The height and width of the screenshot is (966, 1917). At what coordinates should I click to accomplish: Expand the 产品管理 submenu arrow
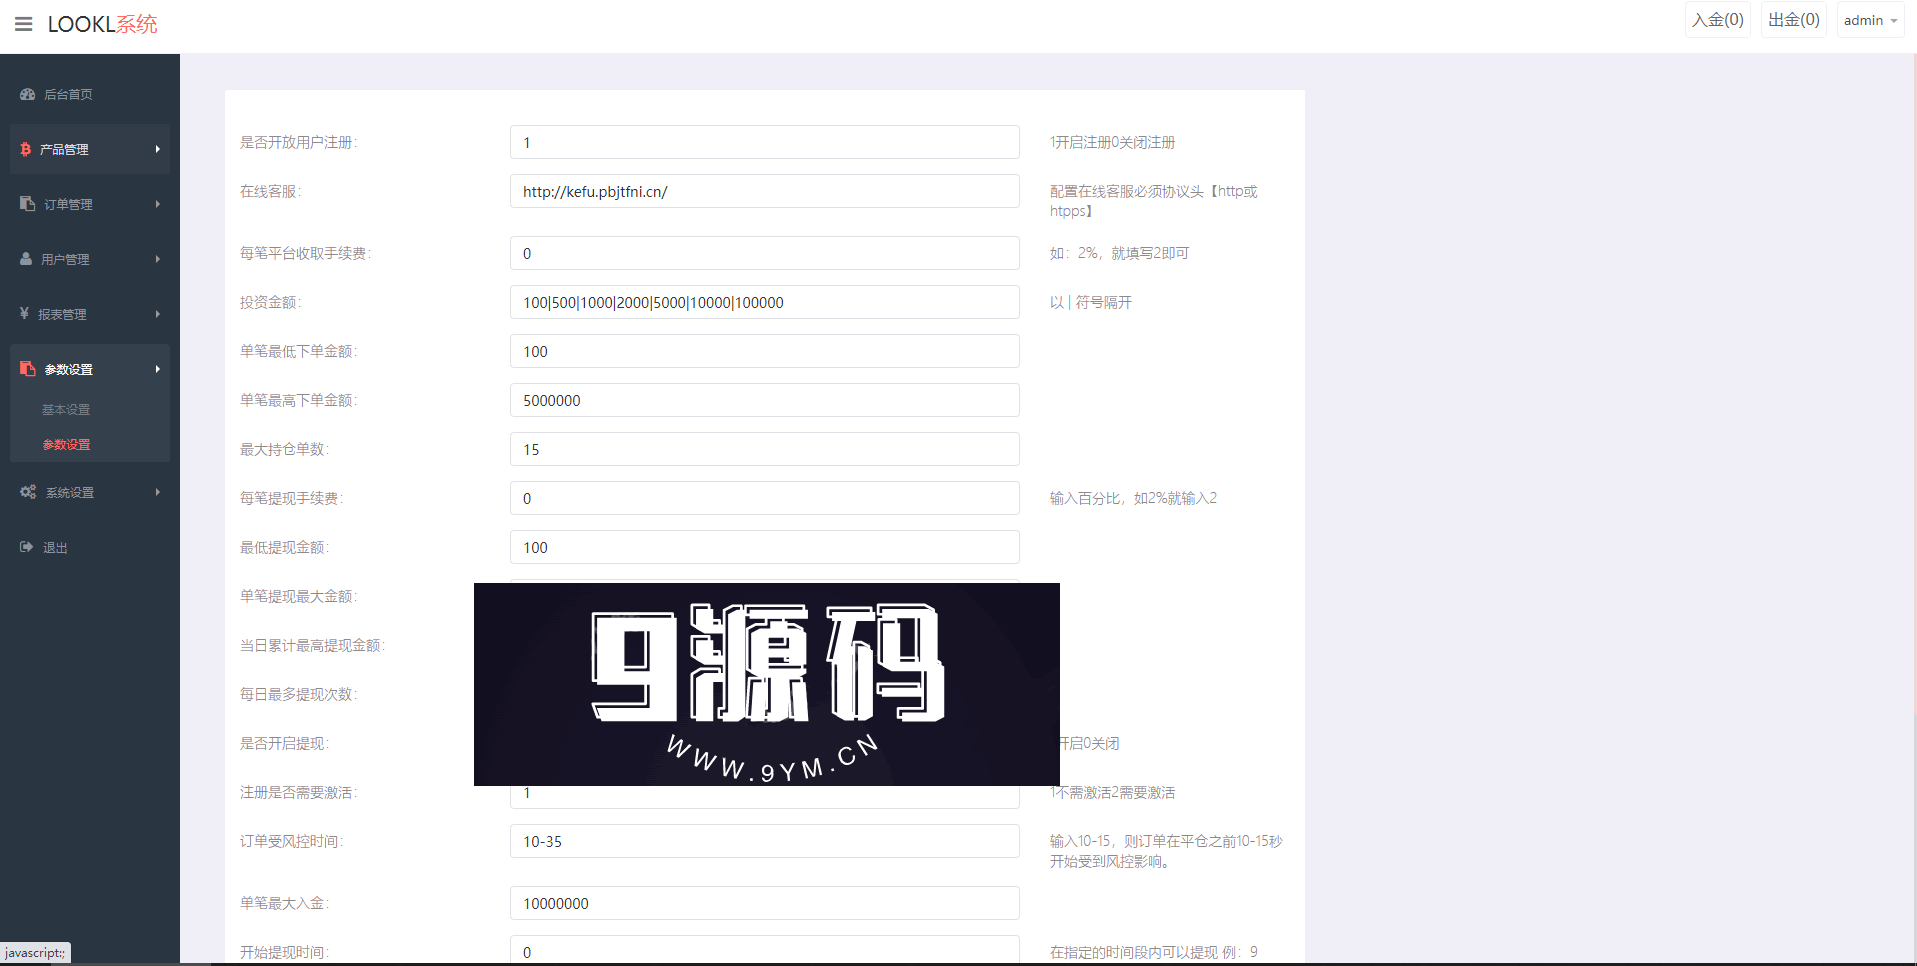click(x=157, y=149)
